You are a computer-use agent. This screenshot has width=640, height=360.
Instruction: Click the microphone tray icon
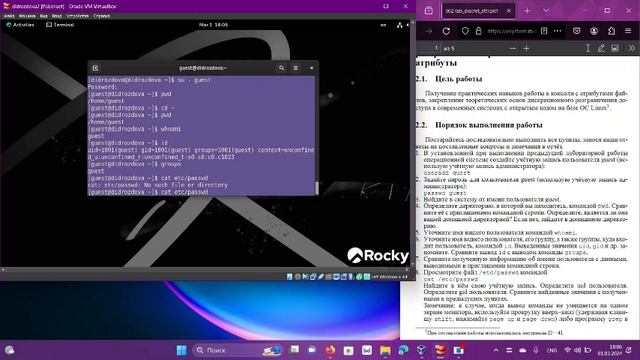[x=536, y=350]
